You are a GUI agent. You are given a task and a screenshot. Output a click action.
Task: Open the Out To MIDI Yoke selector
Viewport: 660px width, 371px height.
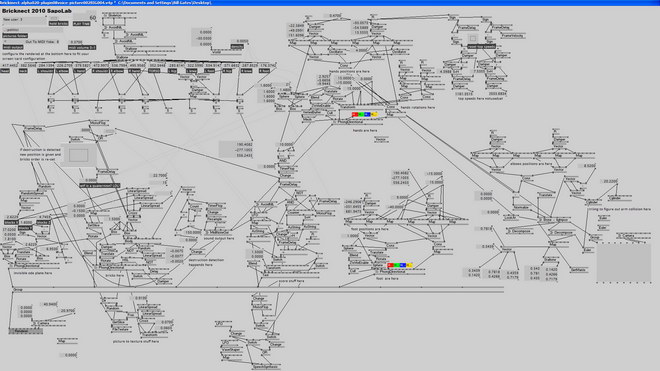click(42, 42)
